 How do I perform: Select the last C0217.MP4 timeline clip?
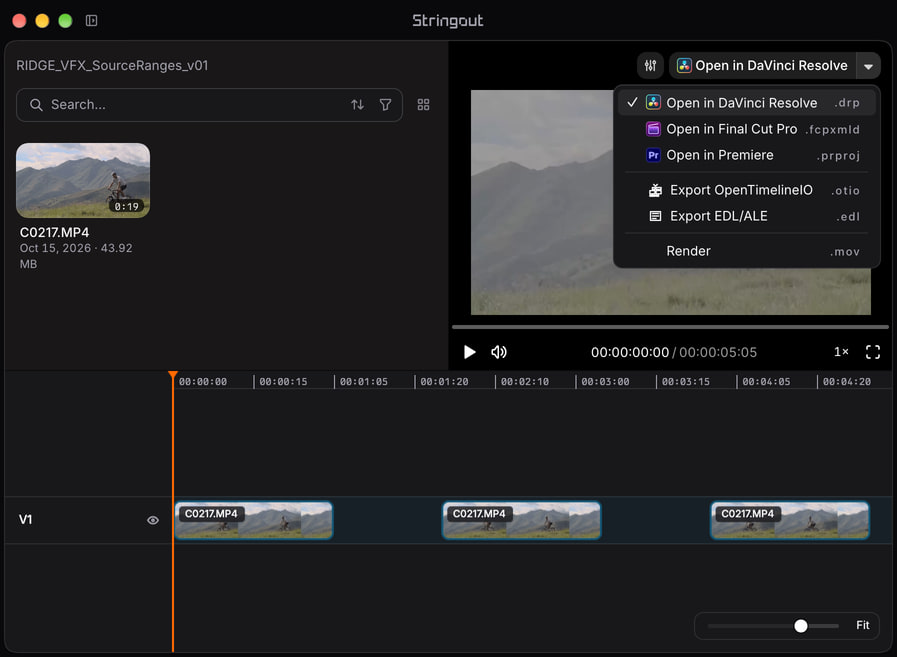coord(790,520)
